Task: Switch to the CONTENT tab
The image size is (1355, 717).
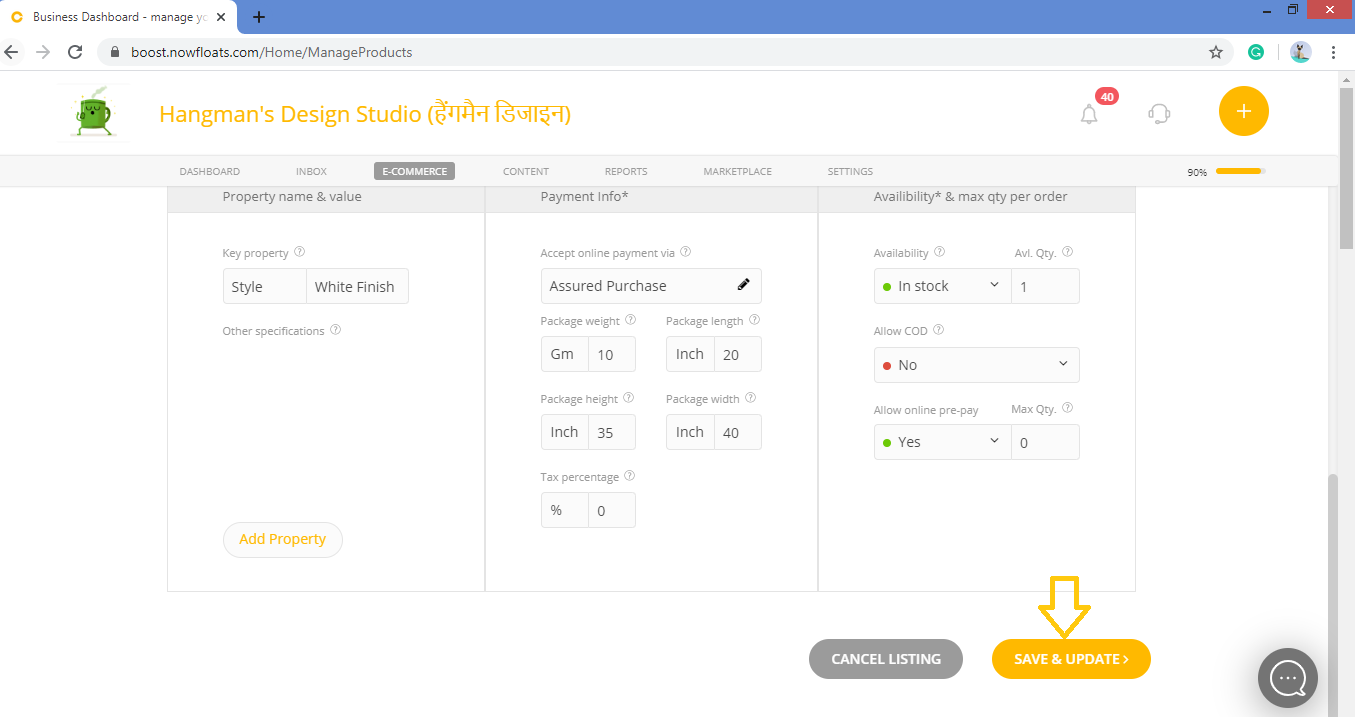Action: (525, 171)
